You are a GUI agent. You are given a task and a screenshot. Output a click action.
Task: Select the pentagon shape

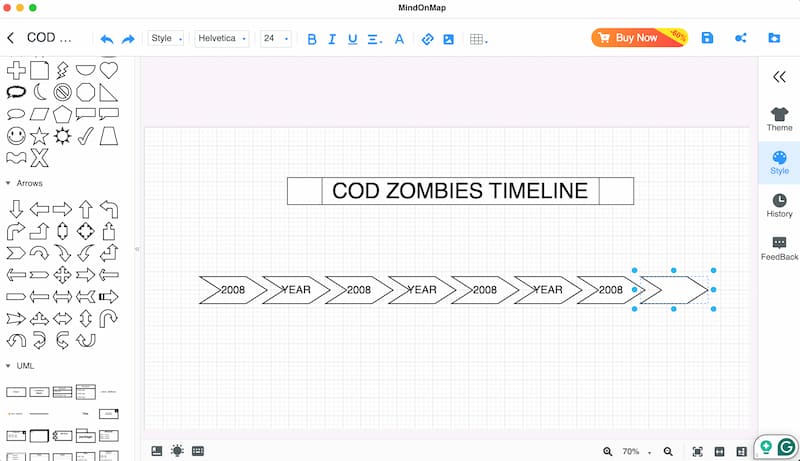point(62,114)
